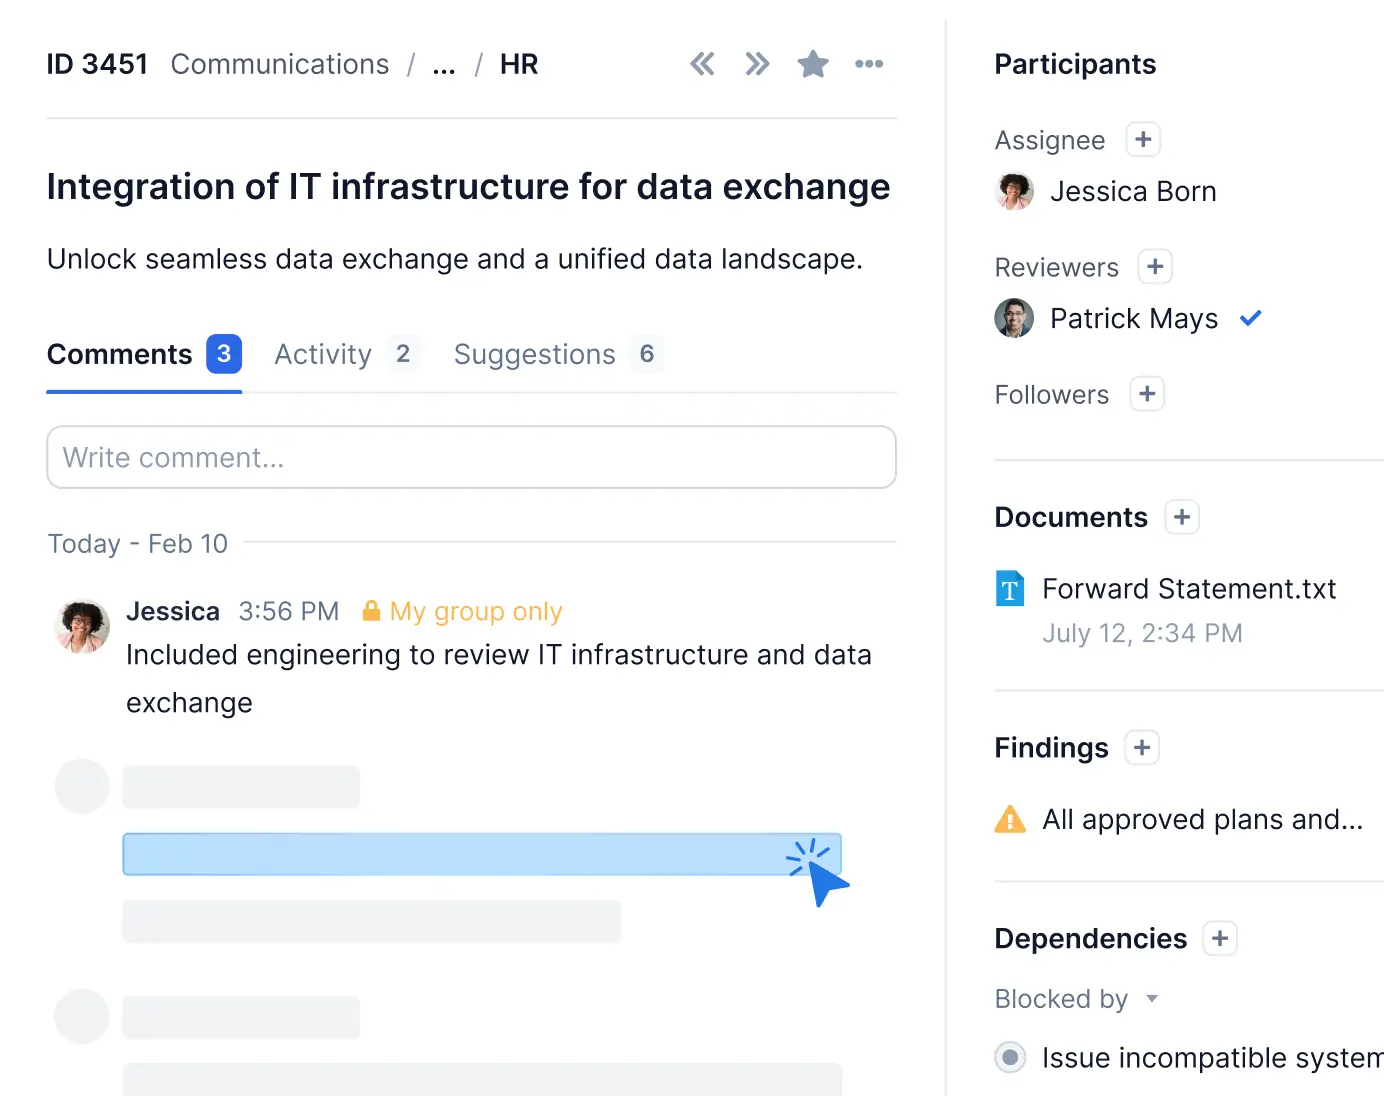Add an assignee with plus icon

tap(1143, 140)
